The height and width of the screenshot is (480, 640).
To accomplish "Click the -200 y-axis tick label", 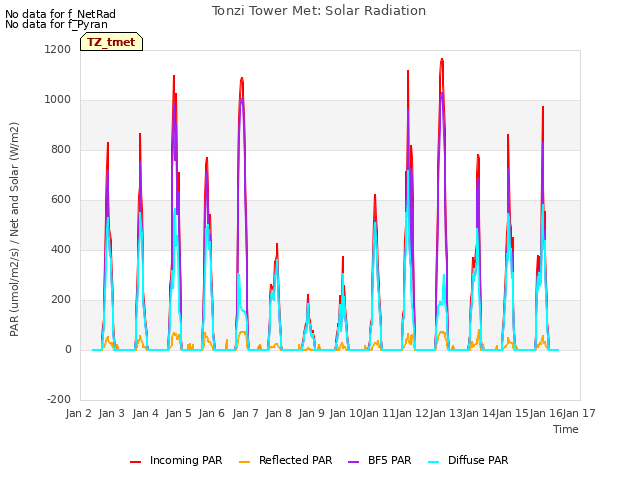I will (x=59, y=399).
